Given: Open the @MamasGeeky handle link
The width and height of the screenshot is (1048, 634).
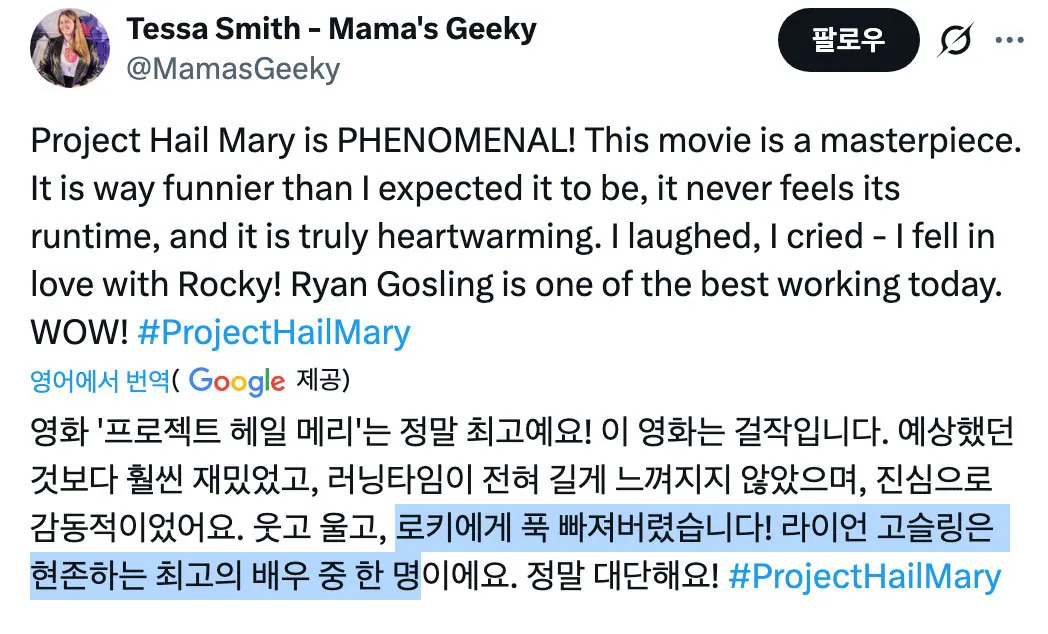Looking at the screenshot, I should pos(233,69).
